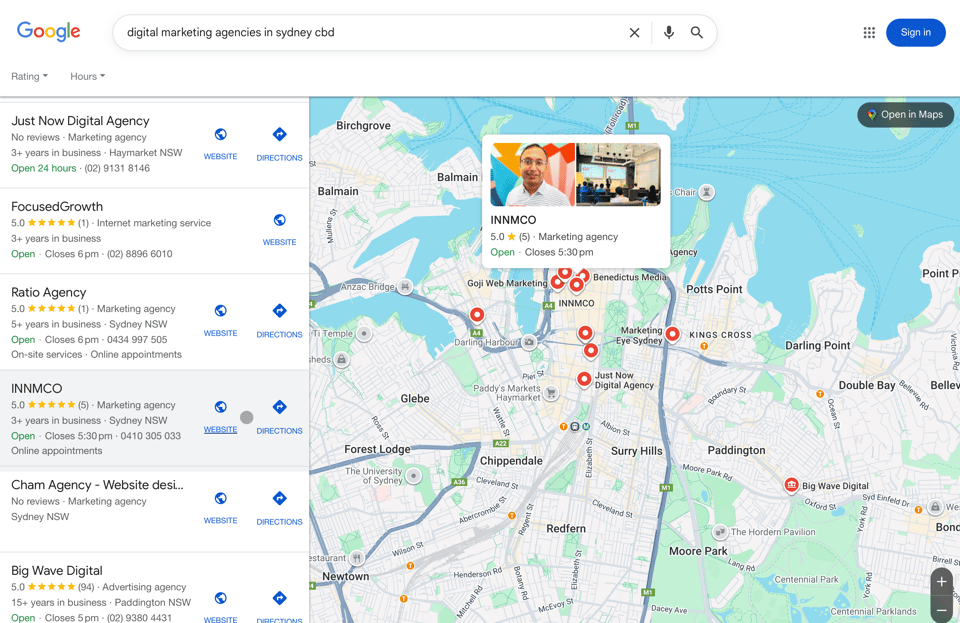
Task: Get directions to Just Now Digital Agency
Action: click(279, 134)
